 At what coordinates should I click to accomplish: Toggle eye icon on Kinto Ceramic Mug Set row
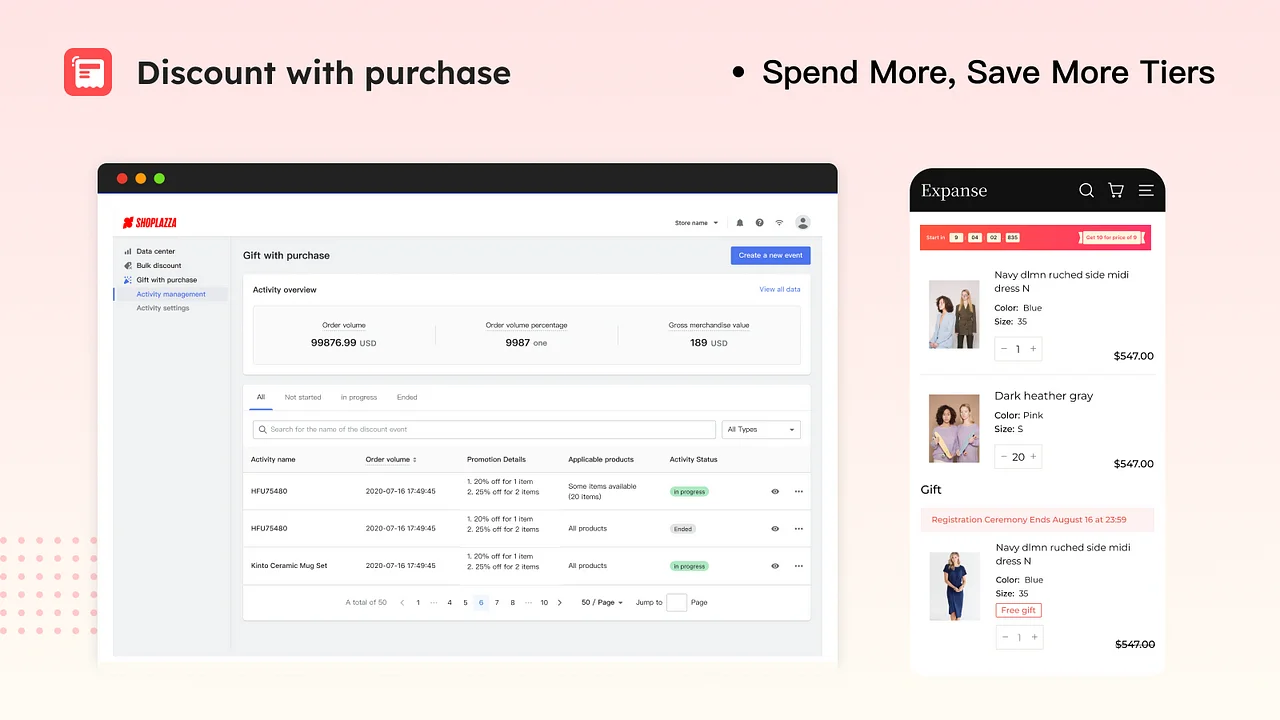click(774, 565)
